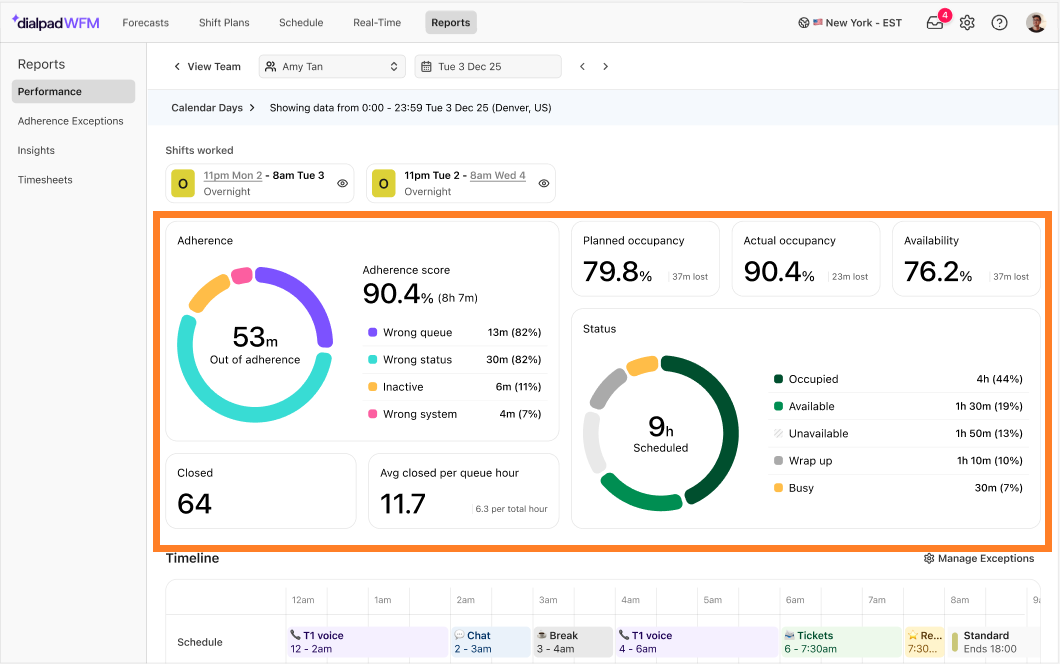Go back with View Team
This screenshot has width=1060, height=664.
coord(207,66)
